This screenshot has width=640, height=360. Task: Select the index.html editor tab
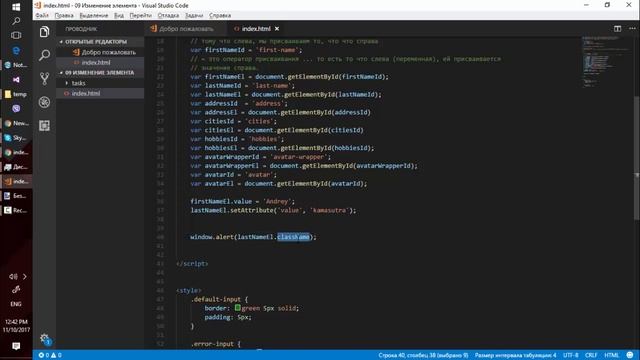point(256,29)
